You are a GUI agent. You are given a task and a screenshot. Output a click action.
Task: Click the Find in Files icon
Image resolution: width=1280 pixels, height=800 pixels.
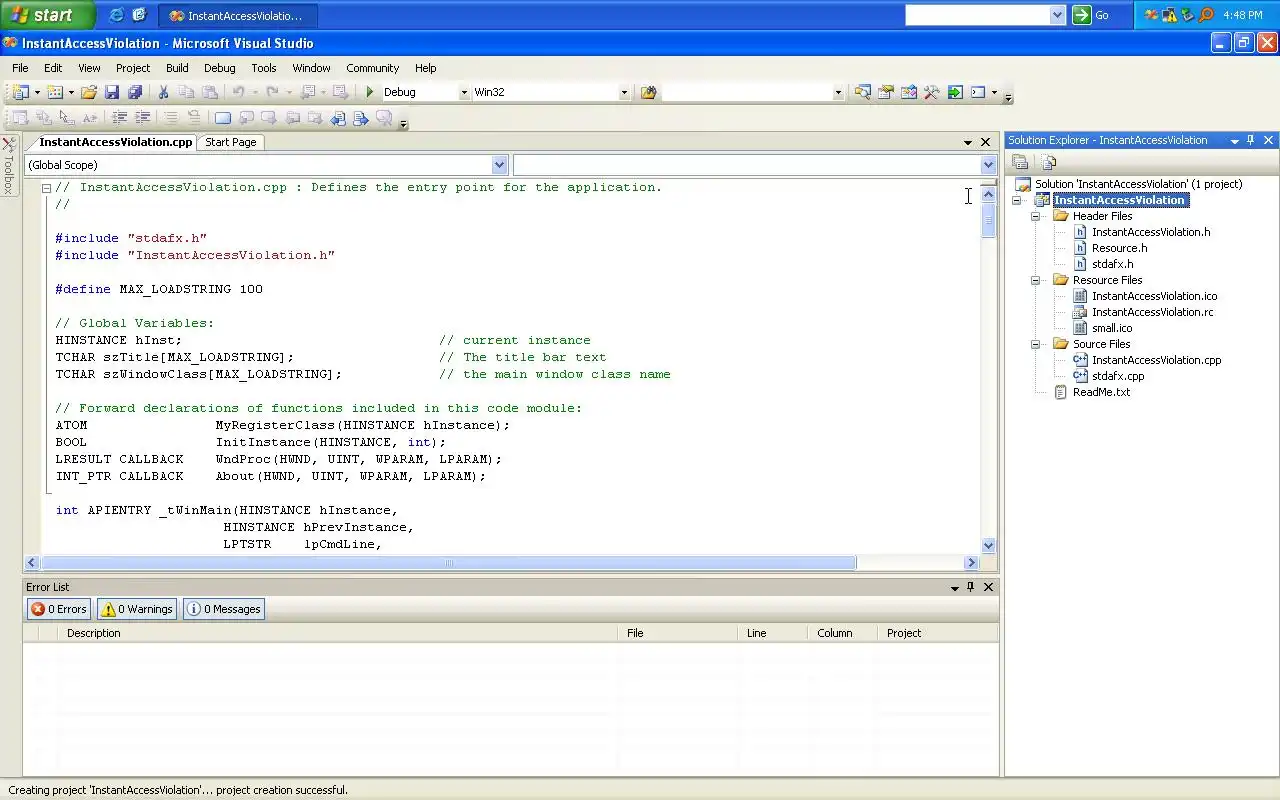(649, 92)
